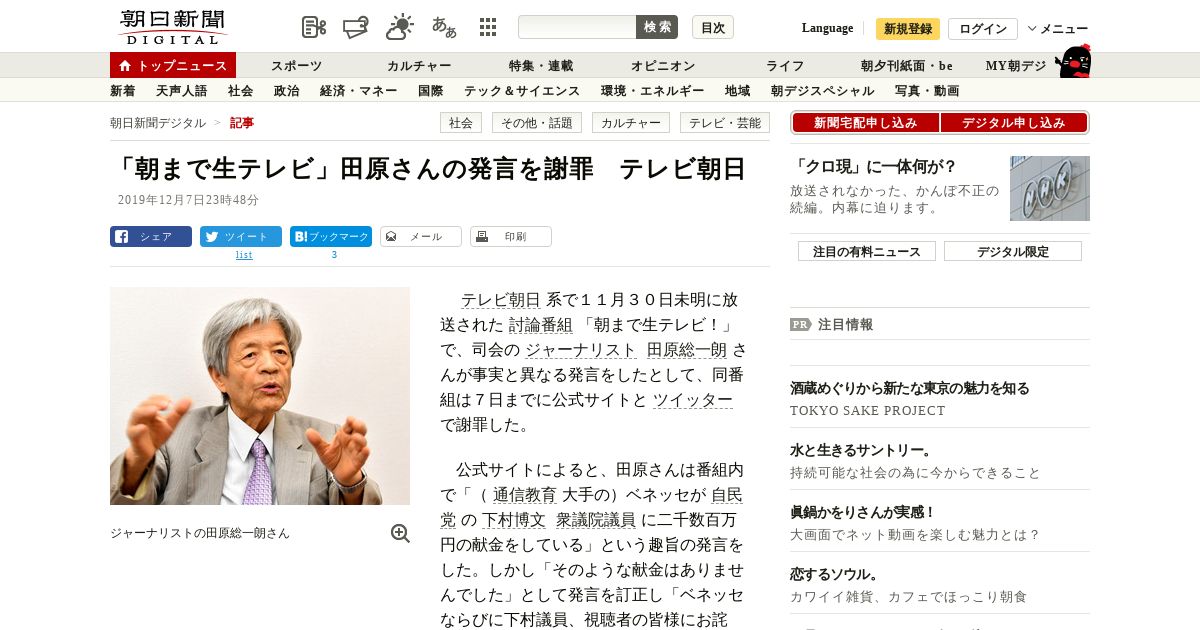This screenshot has height=630, width=1200.
Task: Click the bird mascot character icon
Action: (x=1073, y=61)
